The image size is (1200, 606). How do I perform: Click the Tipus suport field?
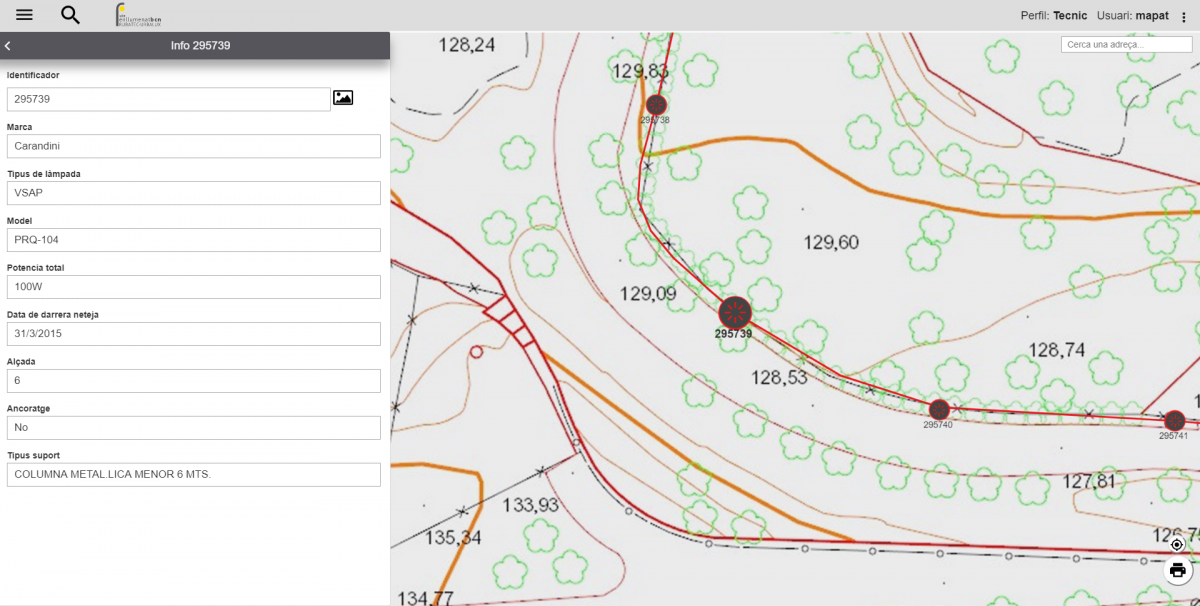193,475
